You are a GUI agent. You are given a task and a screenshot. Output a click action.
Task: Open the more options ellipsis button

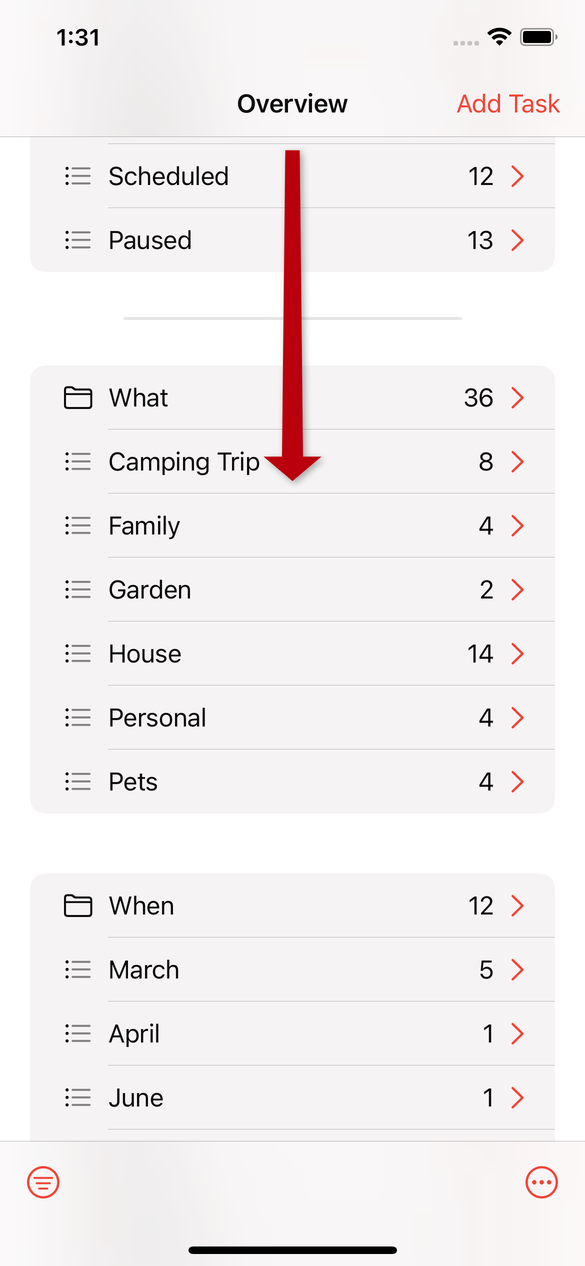[541, 1183]
